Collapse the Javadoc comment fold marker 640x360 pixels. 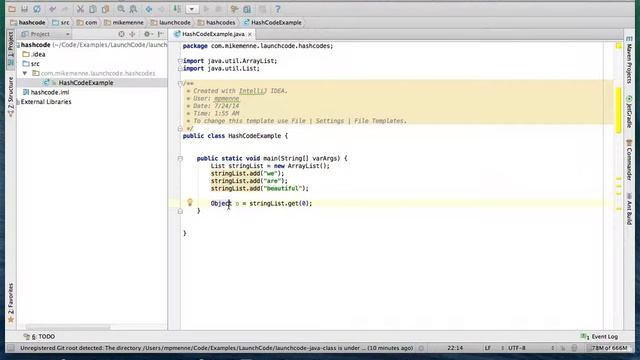click(180, 83)
